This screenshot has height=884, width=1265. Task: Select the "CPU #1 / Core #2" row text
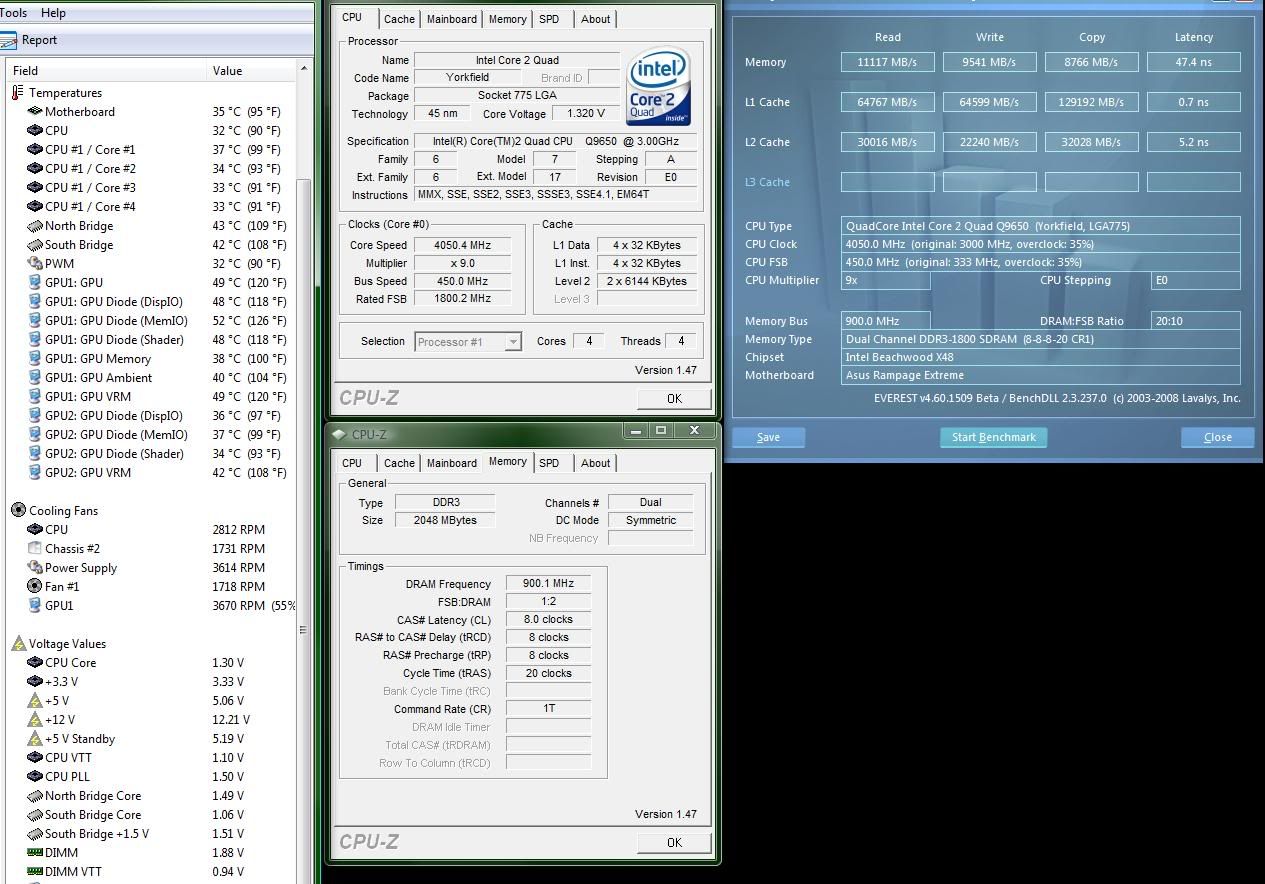[90, 169]
